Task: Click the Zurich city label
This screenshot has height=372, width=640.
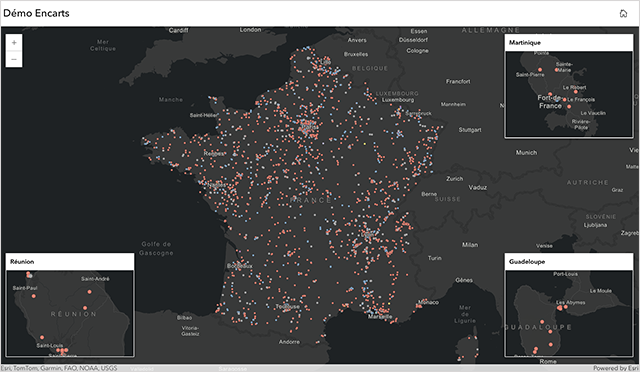Action: (x=455, y=179)
